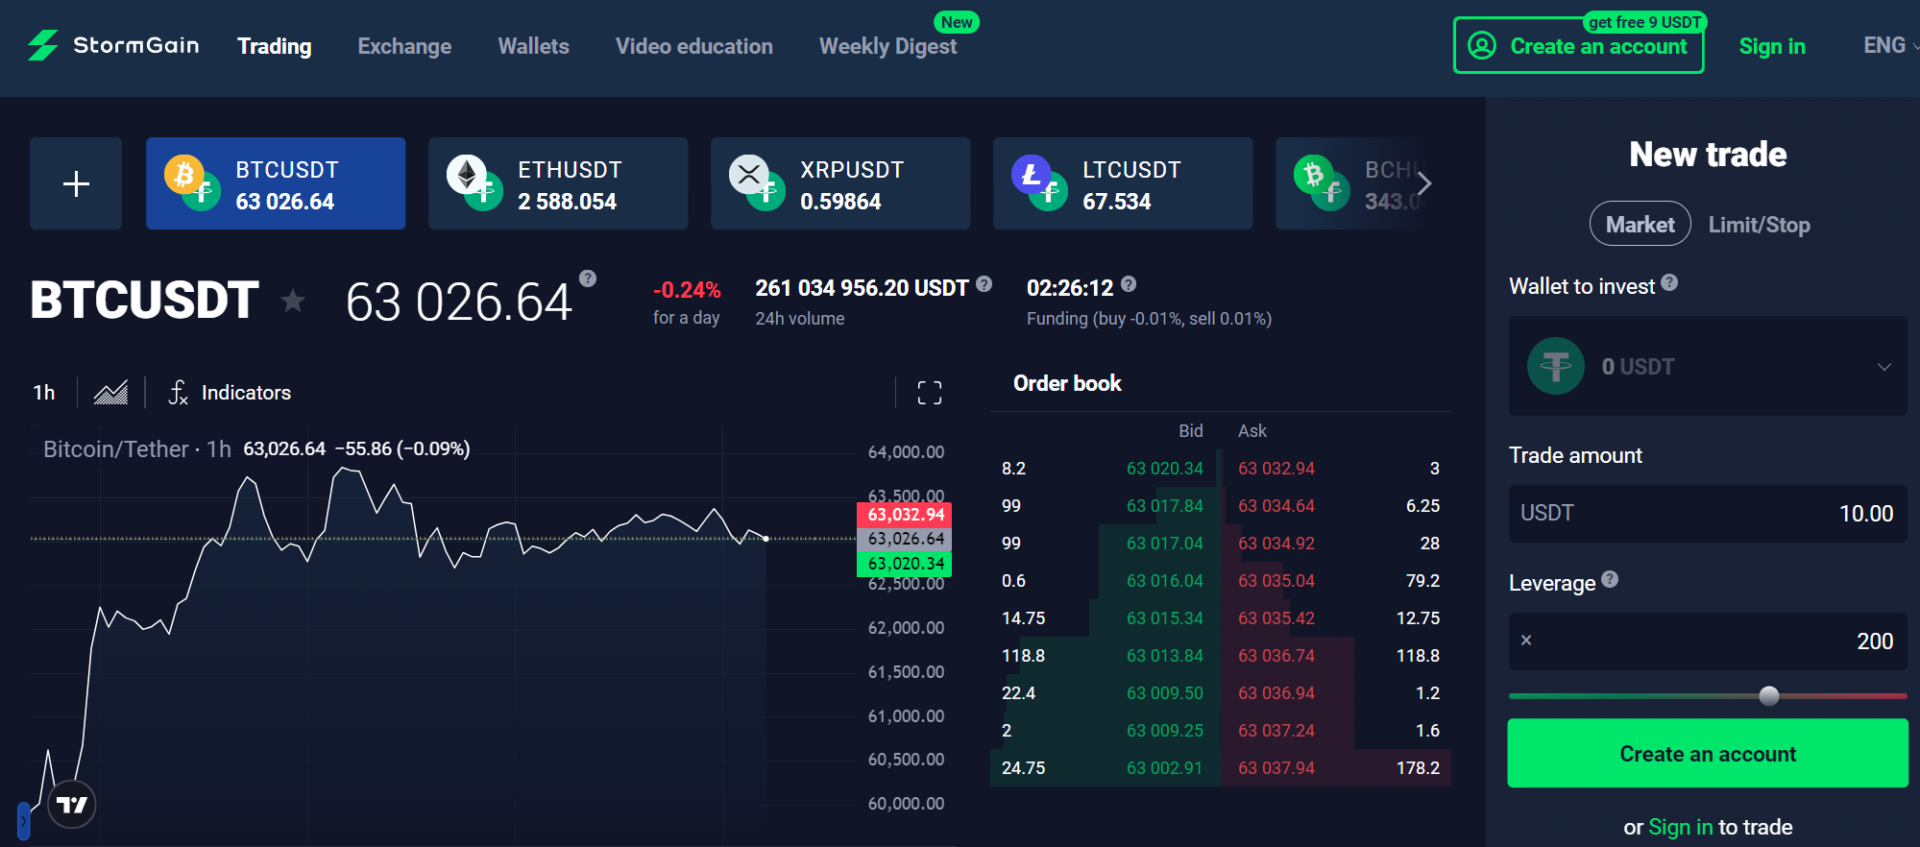Adjust the leverage slider handle
The image size is (1920, 847).
pos(1769,696)
